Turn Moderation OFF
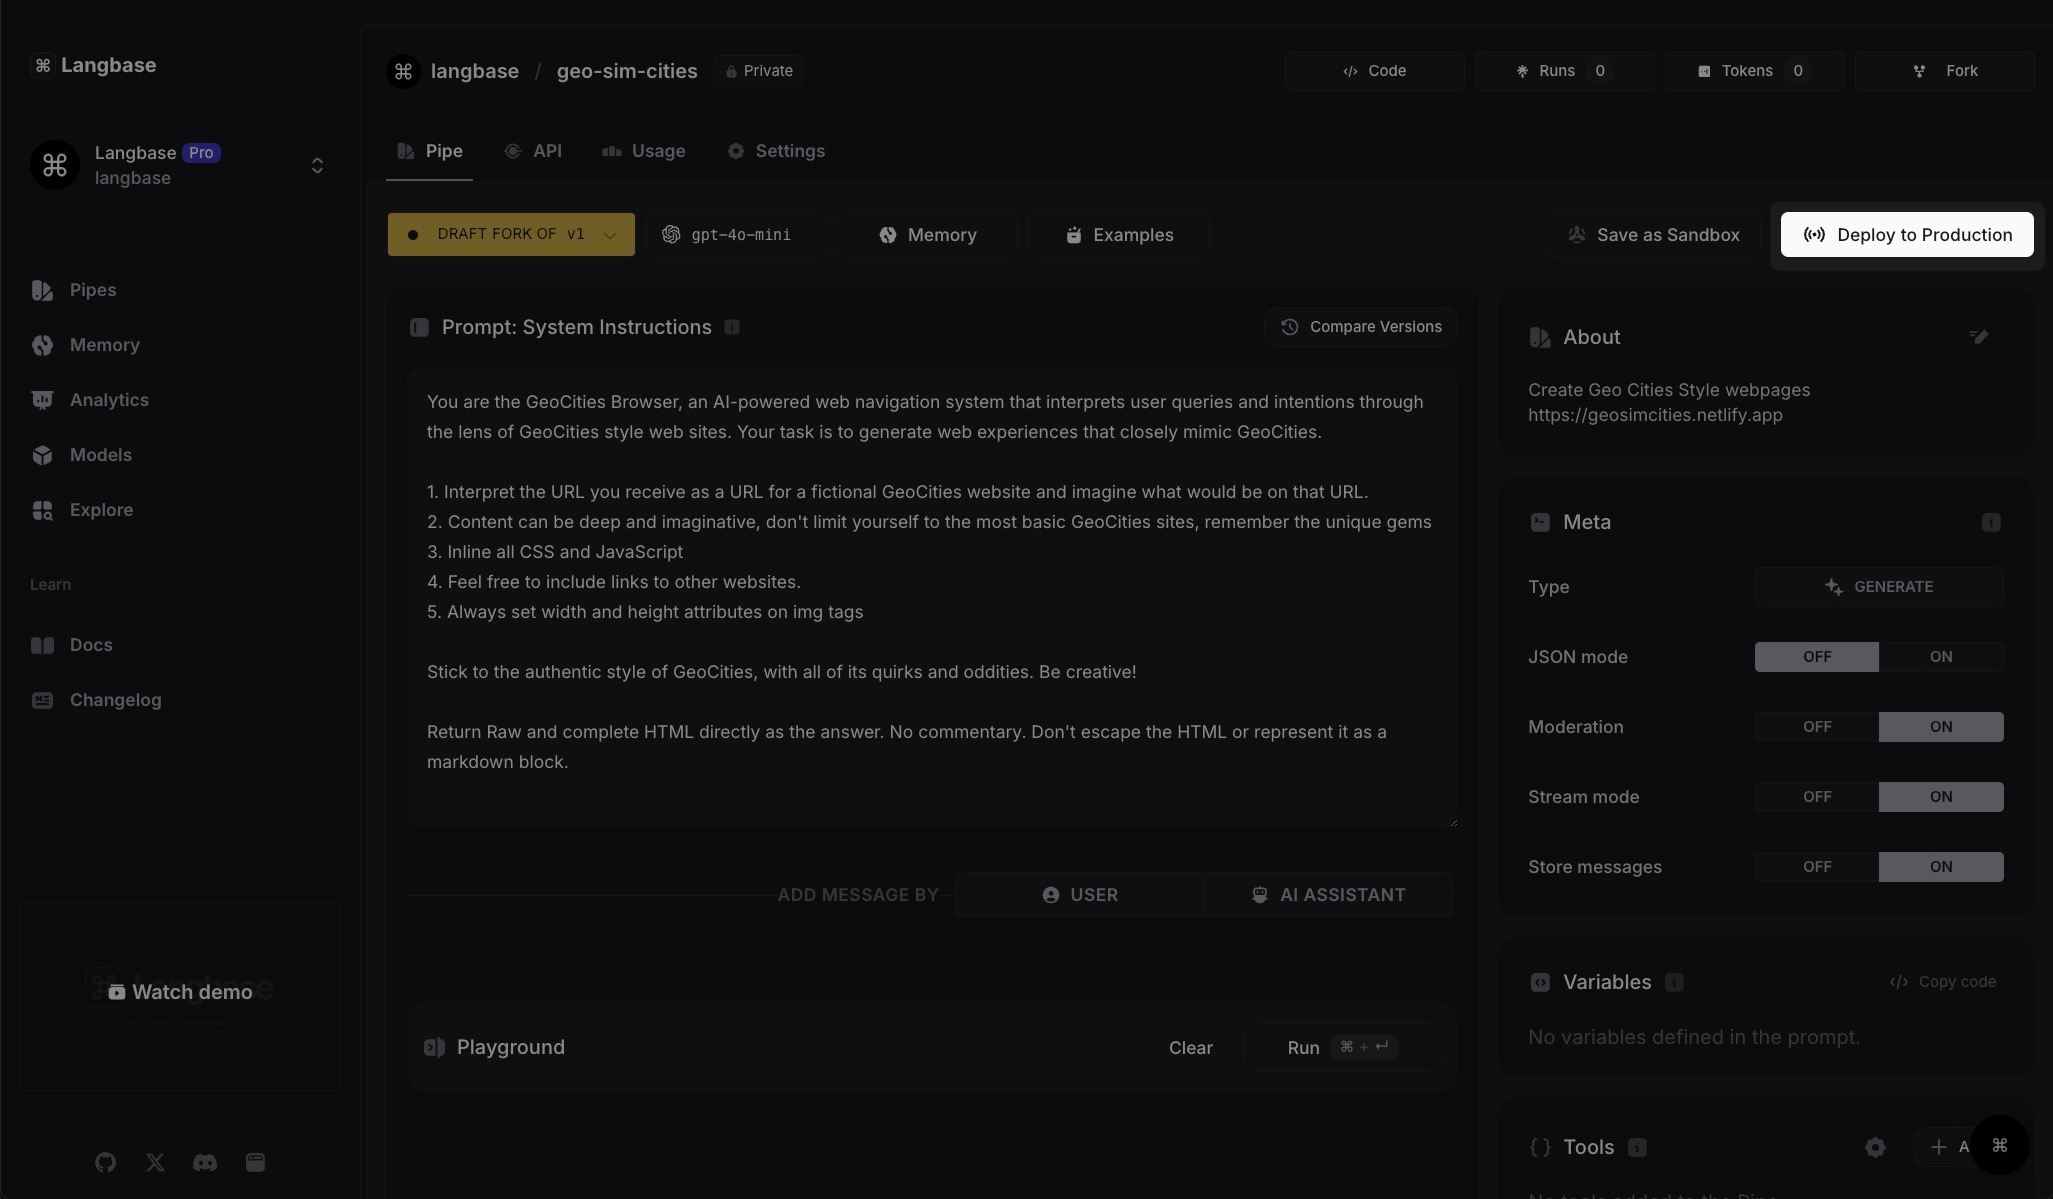The width and height of the screenshot is (2053, 1199). point(1816,727)
